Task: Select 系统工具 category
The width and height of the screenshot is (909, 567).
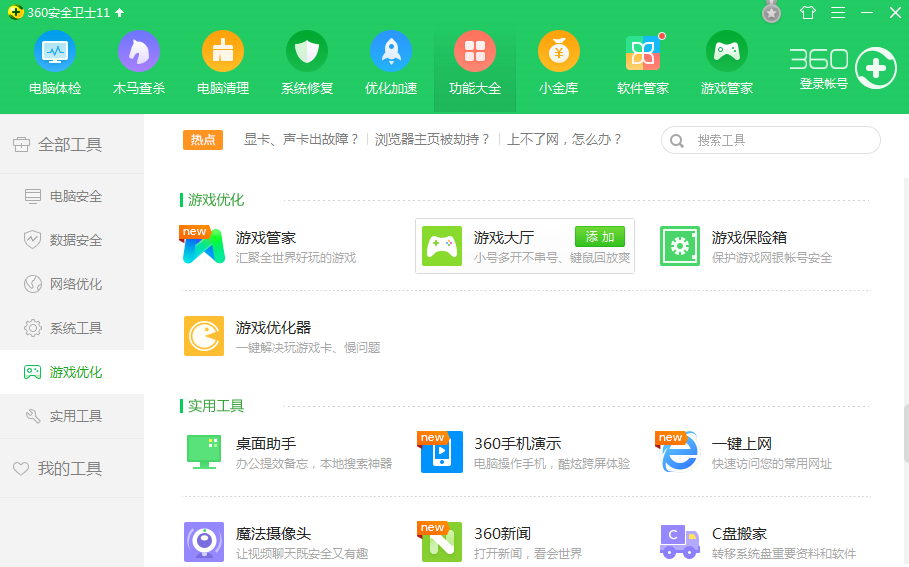Action: [x=72, y=328]
